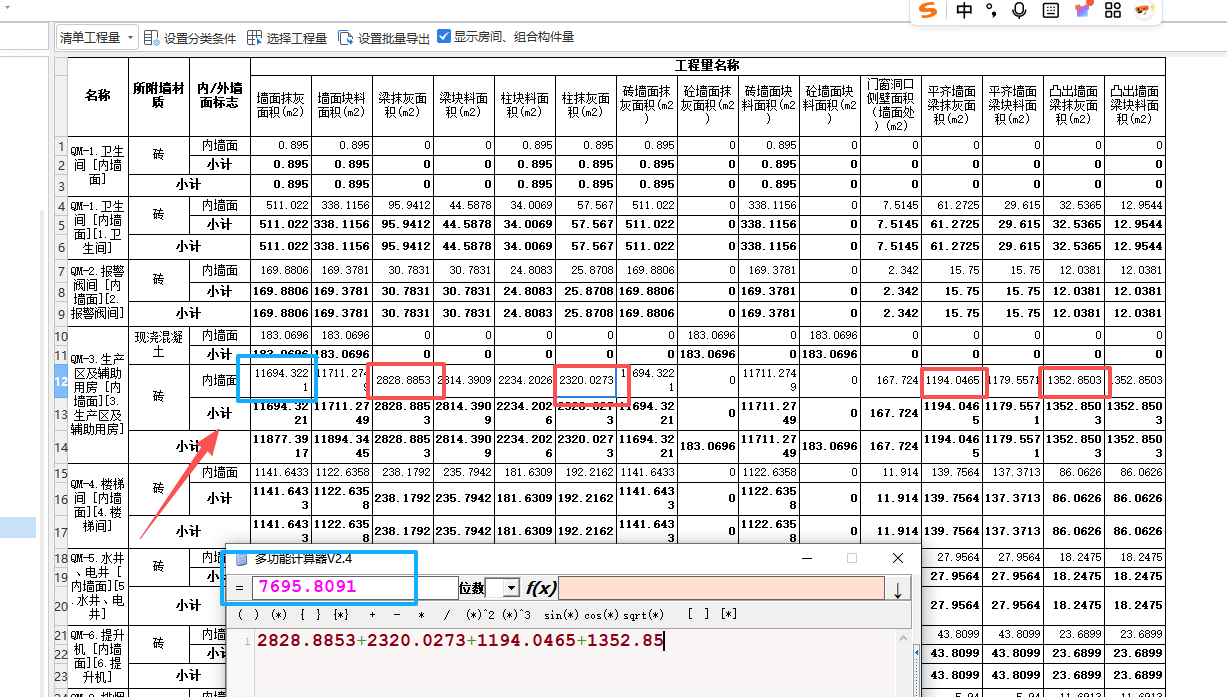Open 设置批量导出 batch export settings
This screenshot has height=697, width=1227.
(x=343, y=37)
